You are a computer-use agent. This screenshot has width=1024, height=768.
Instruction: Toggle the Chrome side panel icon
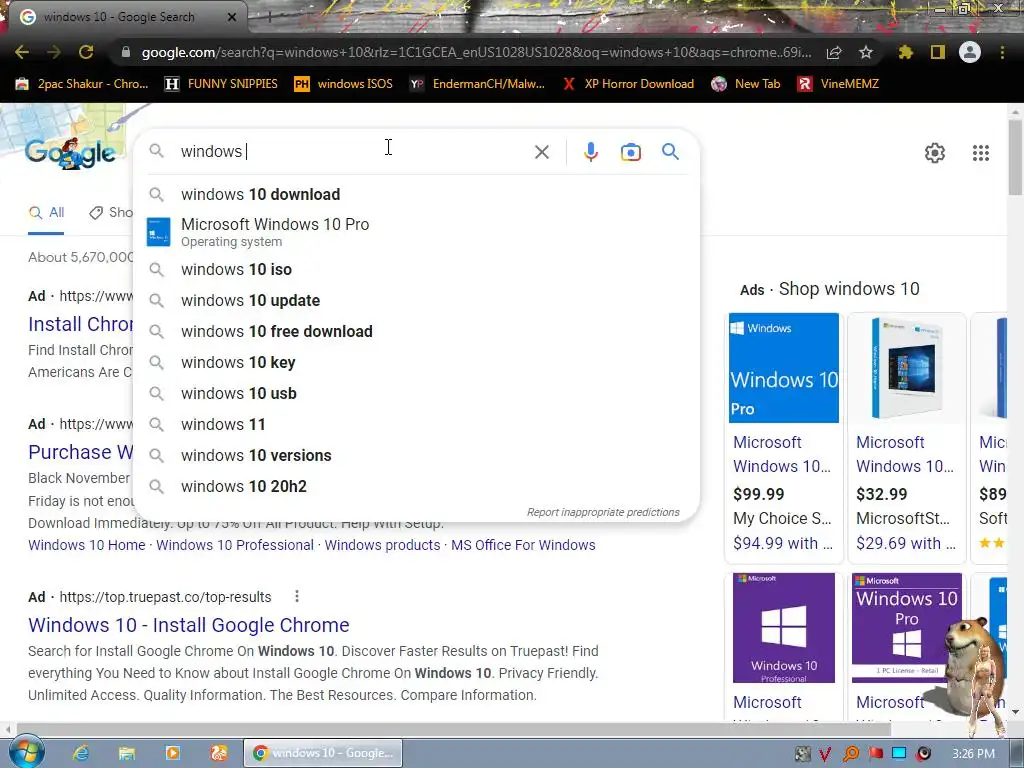tap(938, 52)
